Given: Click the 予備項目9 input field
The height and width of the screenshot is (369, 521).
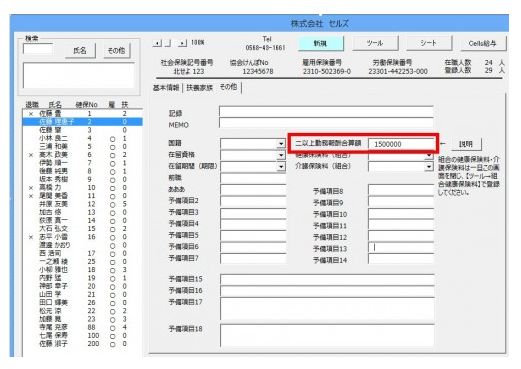Looking at the screenshot, I should [x=401, y=202].
